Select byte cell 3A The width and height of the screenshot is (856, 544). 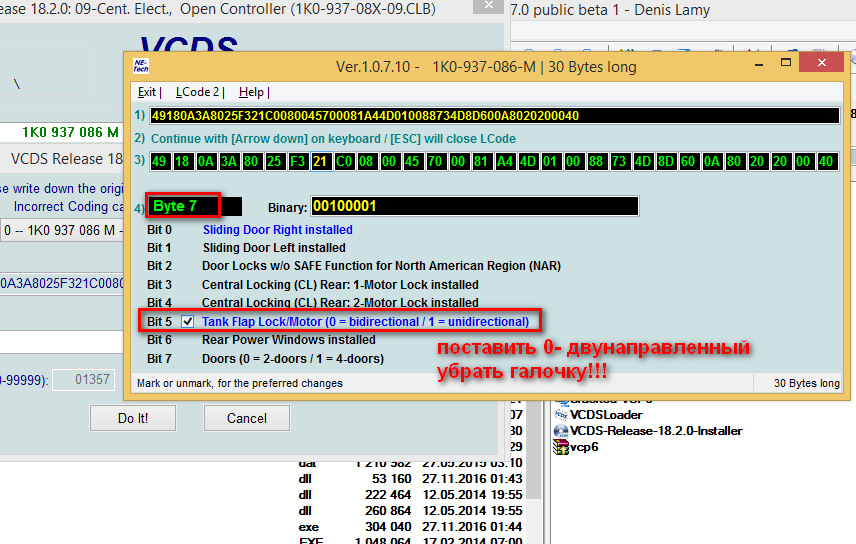tap(228, 162)
